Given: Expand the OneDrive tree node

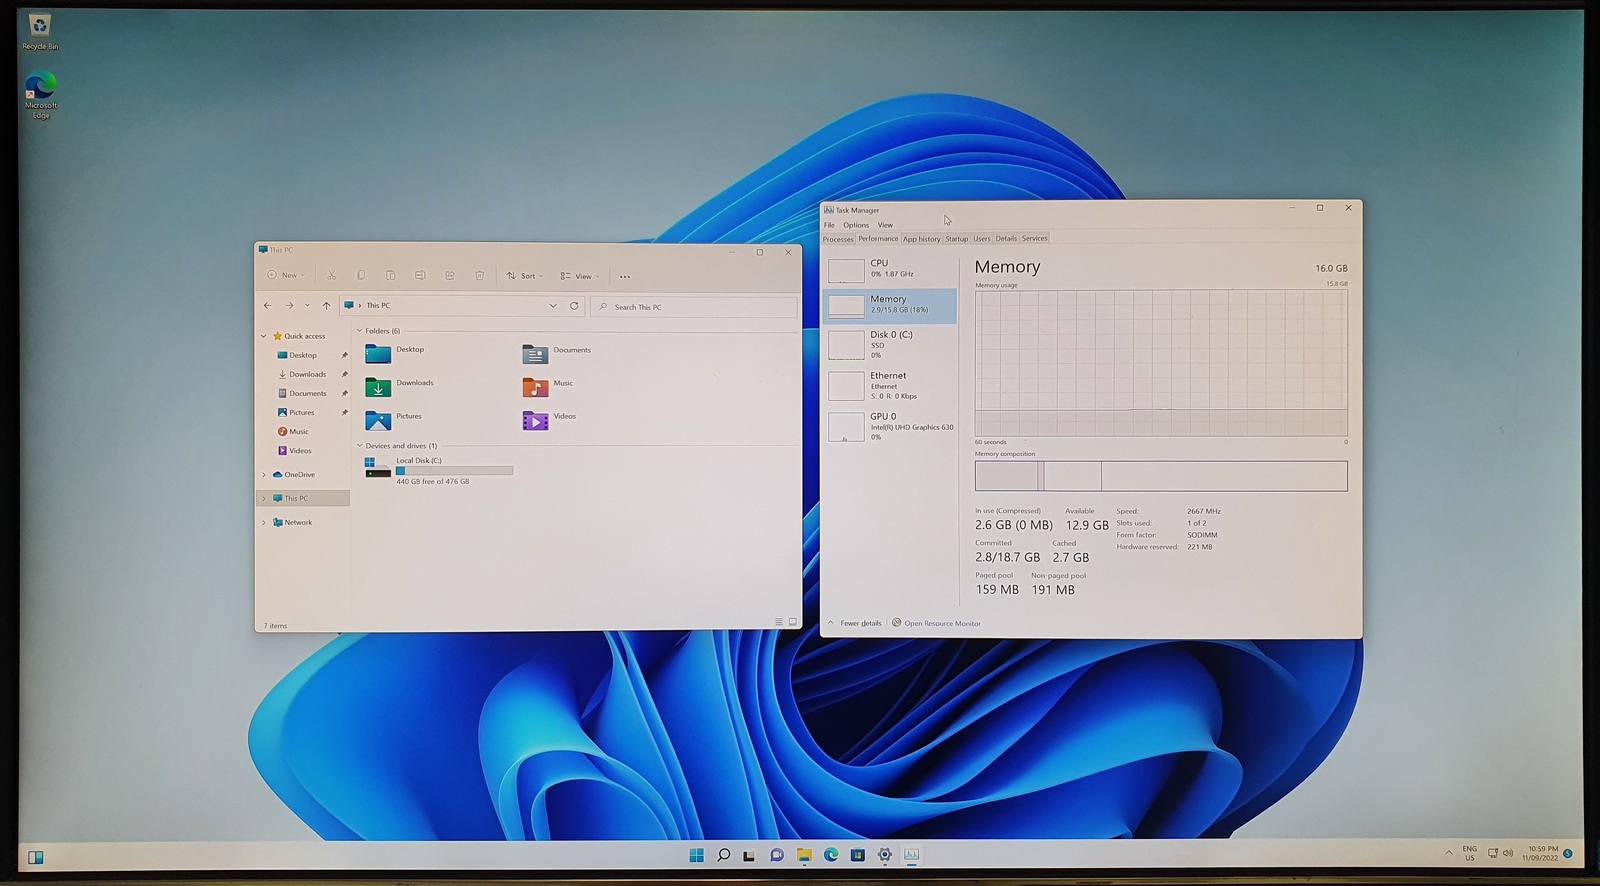Looking at the screenshot, I should click(264, 475).
